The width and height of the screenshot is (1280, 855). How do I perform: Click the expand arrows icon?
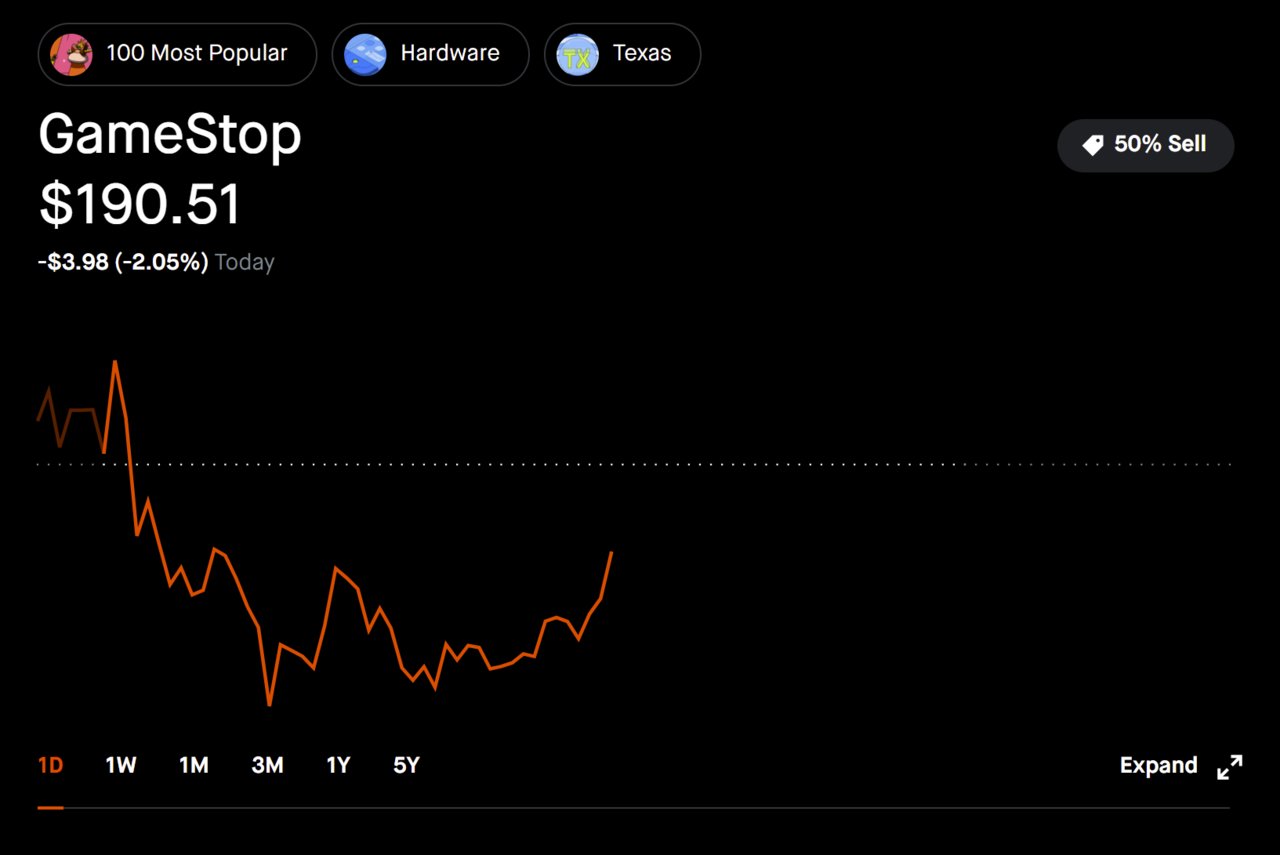pos(1229,767)
